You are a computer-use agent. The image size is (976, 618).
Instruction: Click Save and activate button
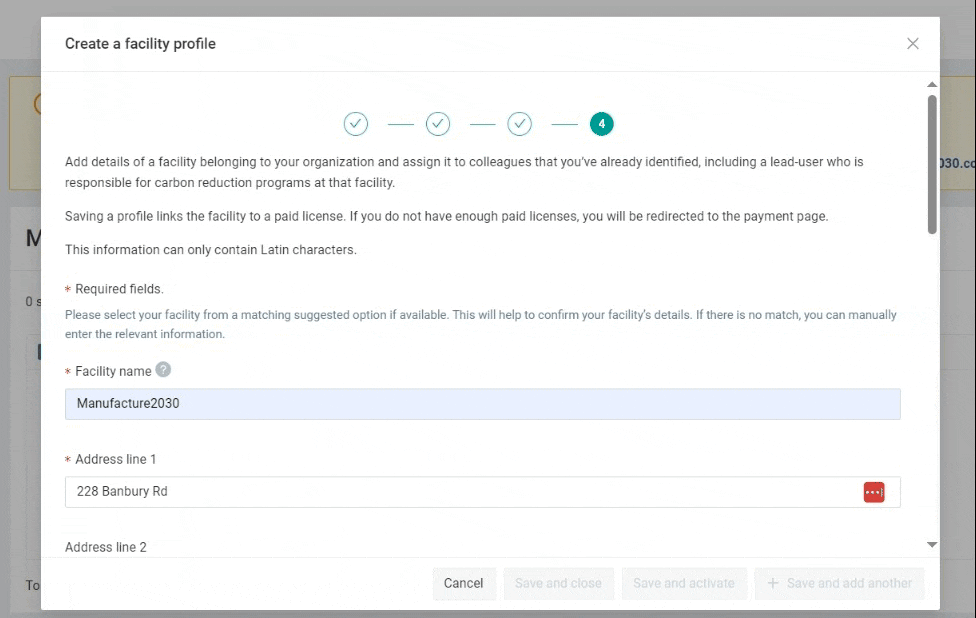coord(684,584)
